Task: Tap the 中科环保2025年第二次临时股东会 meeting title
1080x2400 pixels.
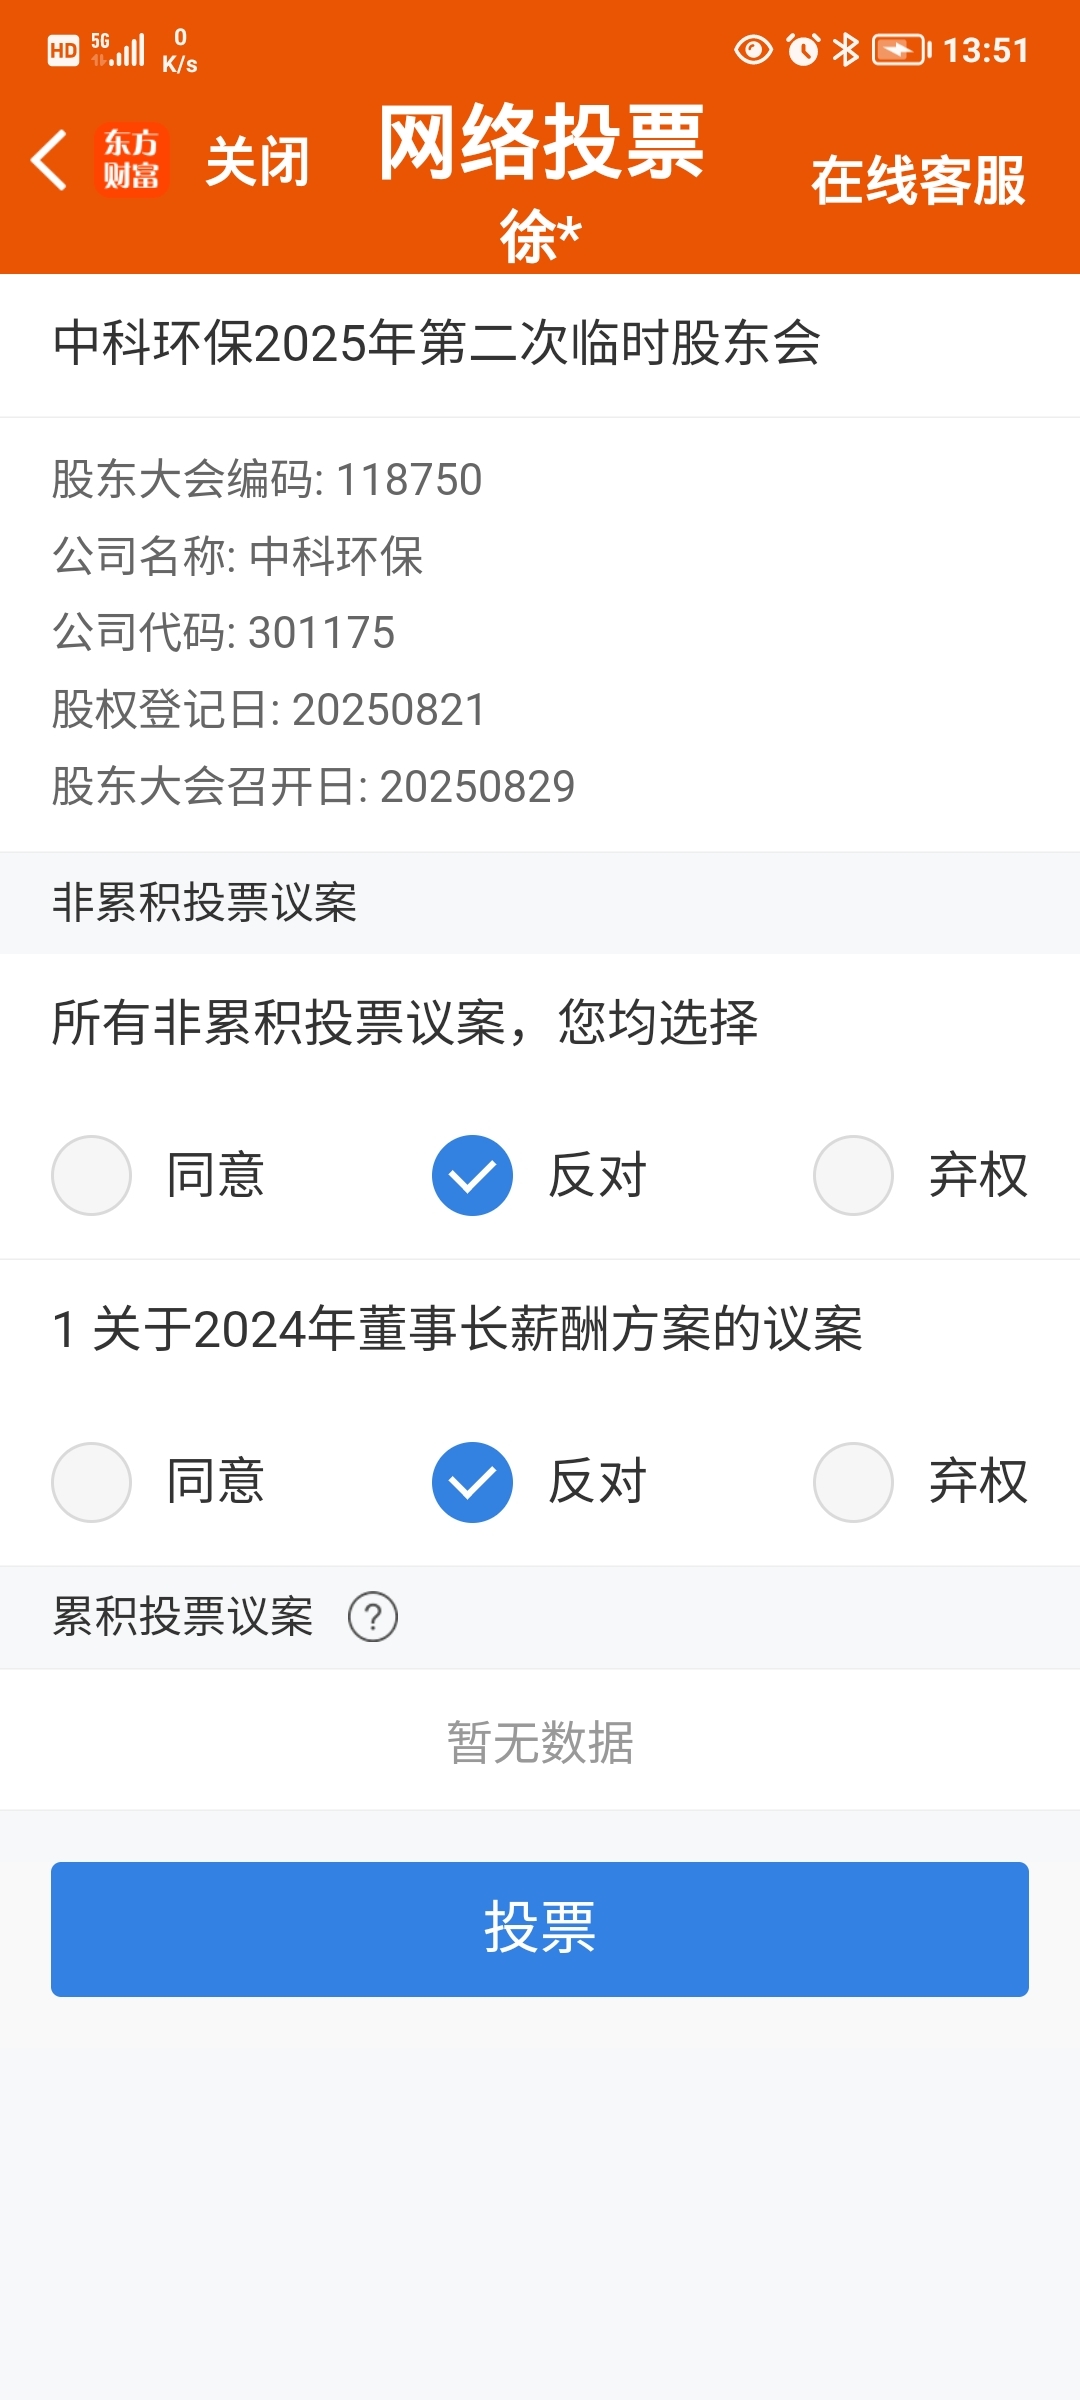Action: [437, 343]
